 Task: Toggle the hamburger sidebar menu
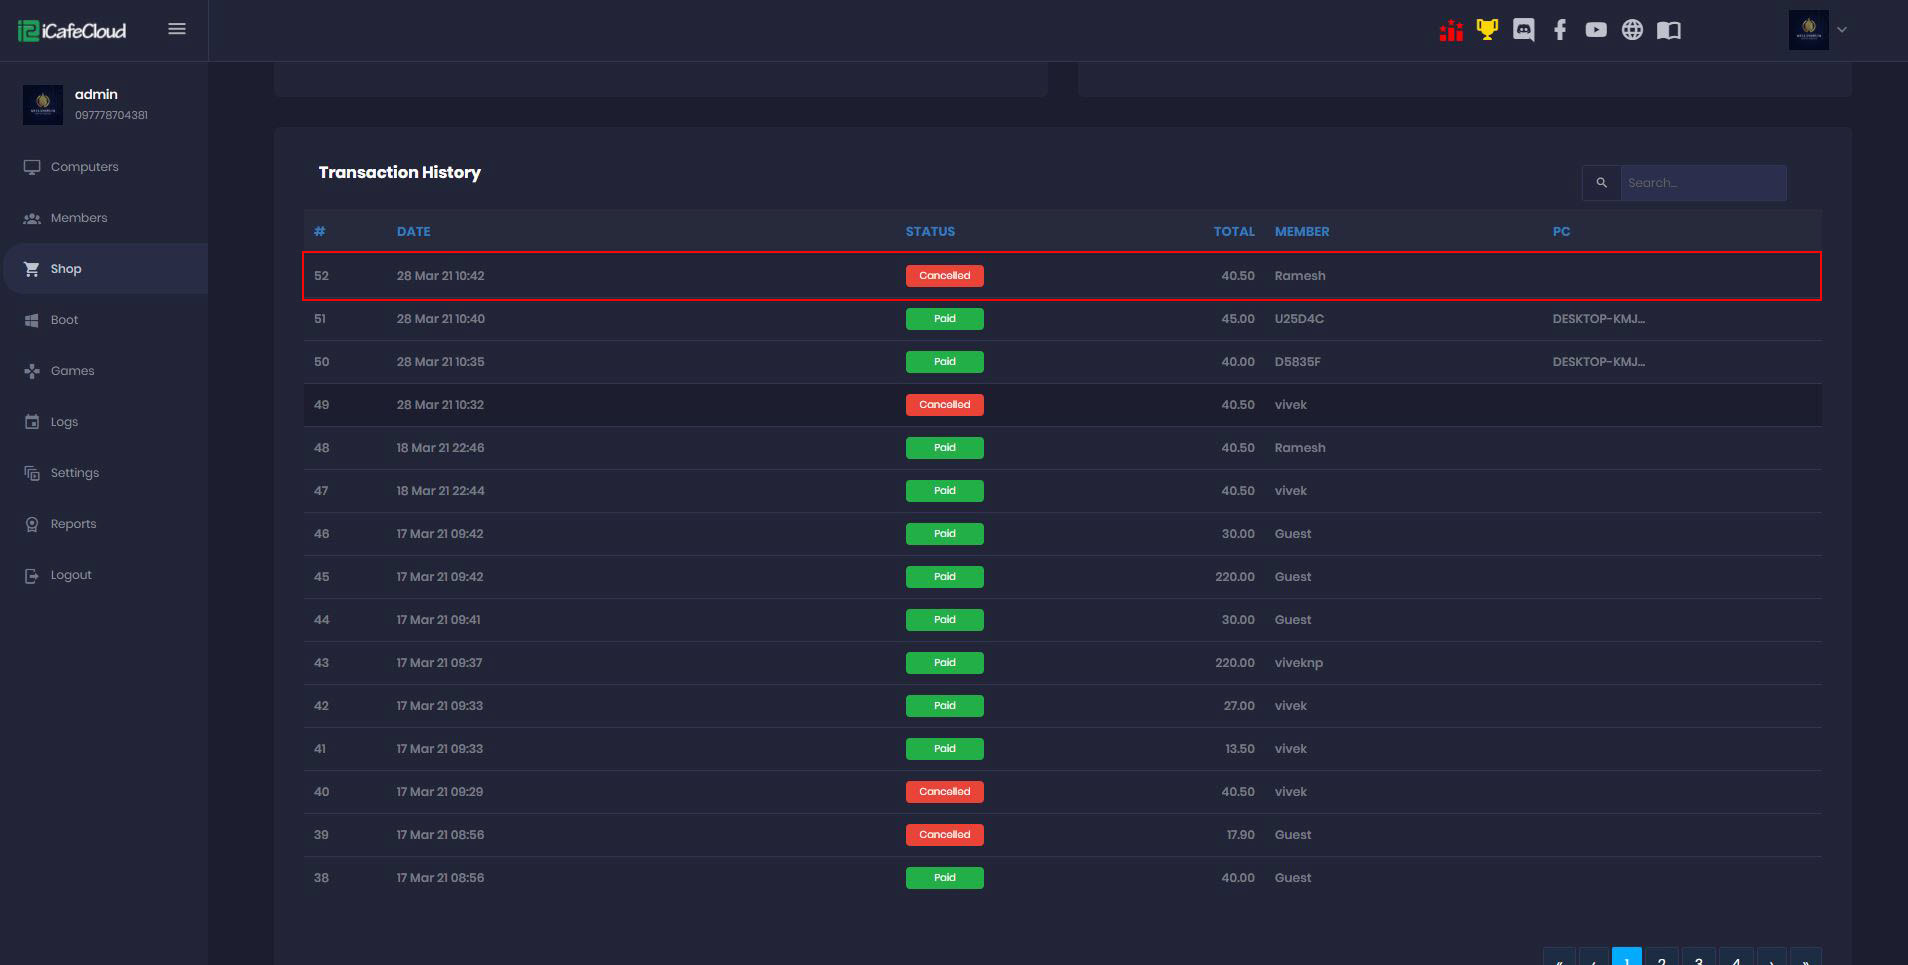(177, 29)
